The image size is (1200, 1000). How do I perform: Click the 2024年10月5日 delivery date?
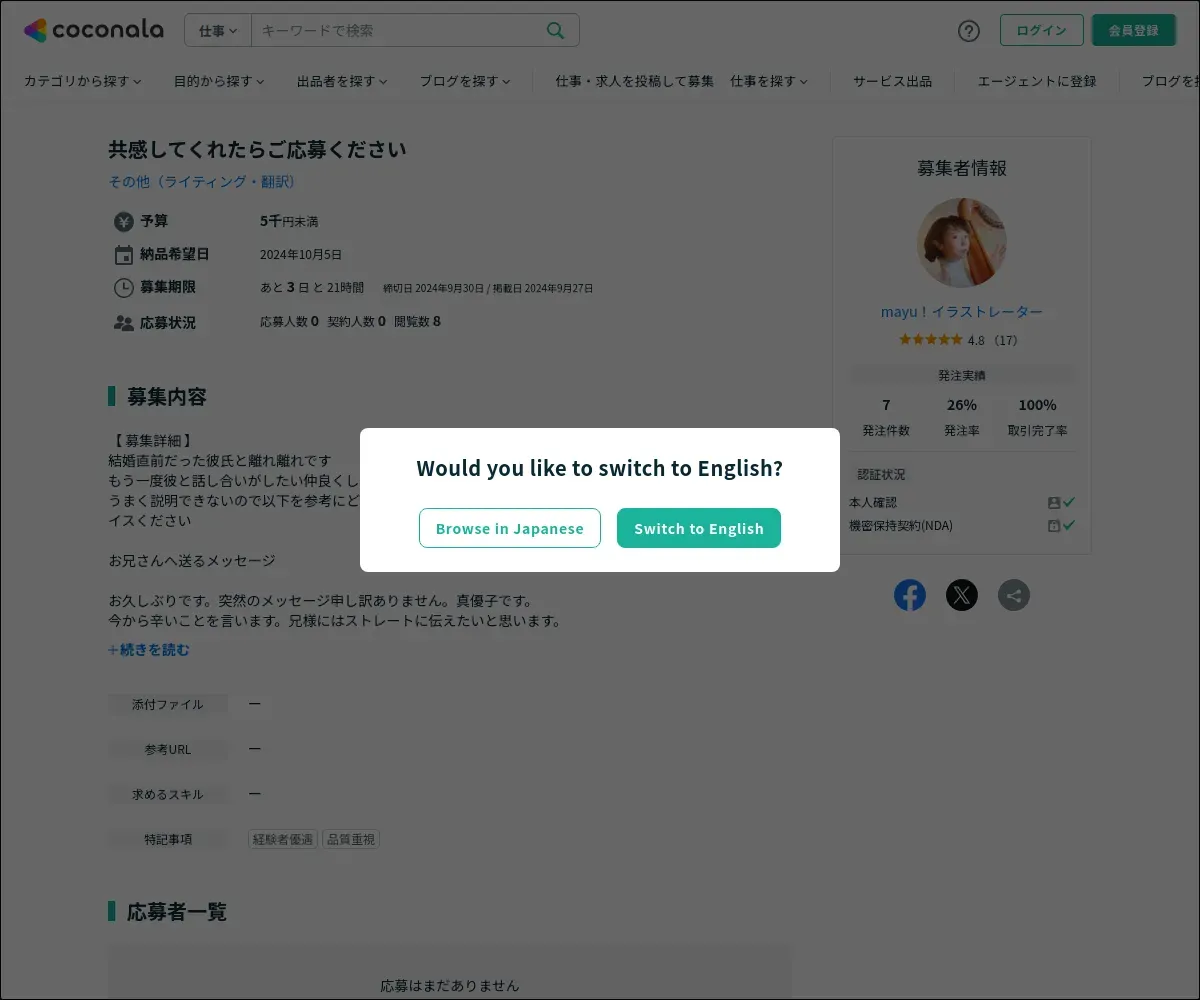coord(301,254)
